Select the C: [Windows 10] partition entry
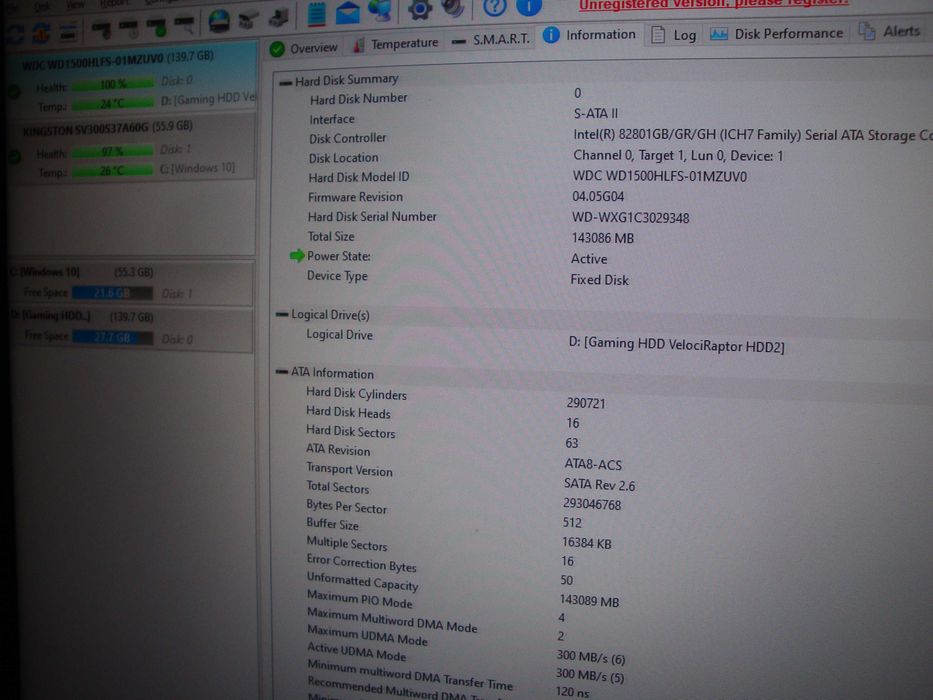The image size is (933, 700). 131,283
